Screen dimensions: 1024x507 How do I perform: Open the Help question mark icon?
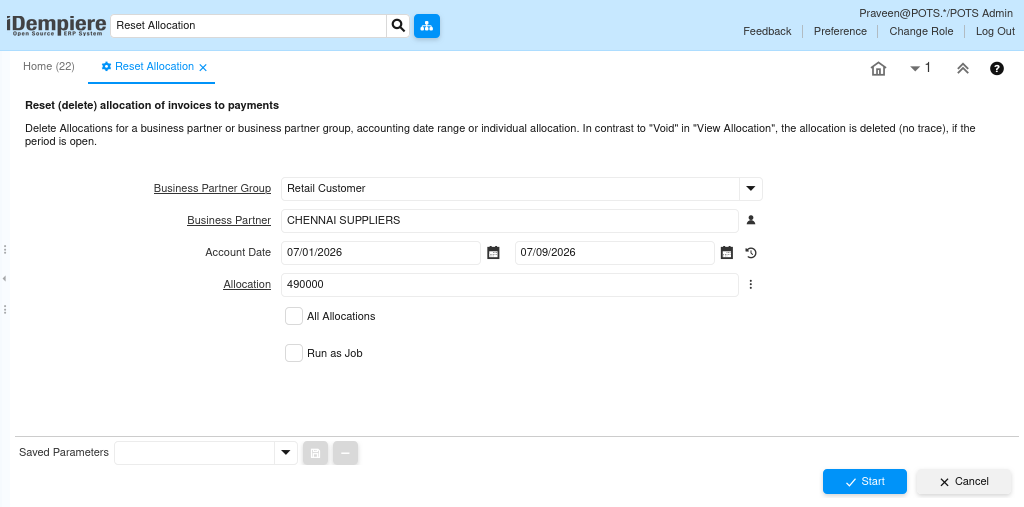click(997, 68)
